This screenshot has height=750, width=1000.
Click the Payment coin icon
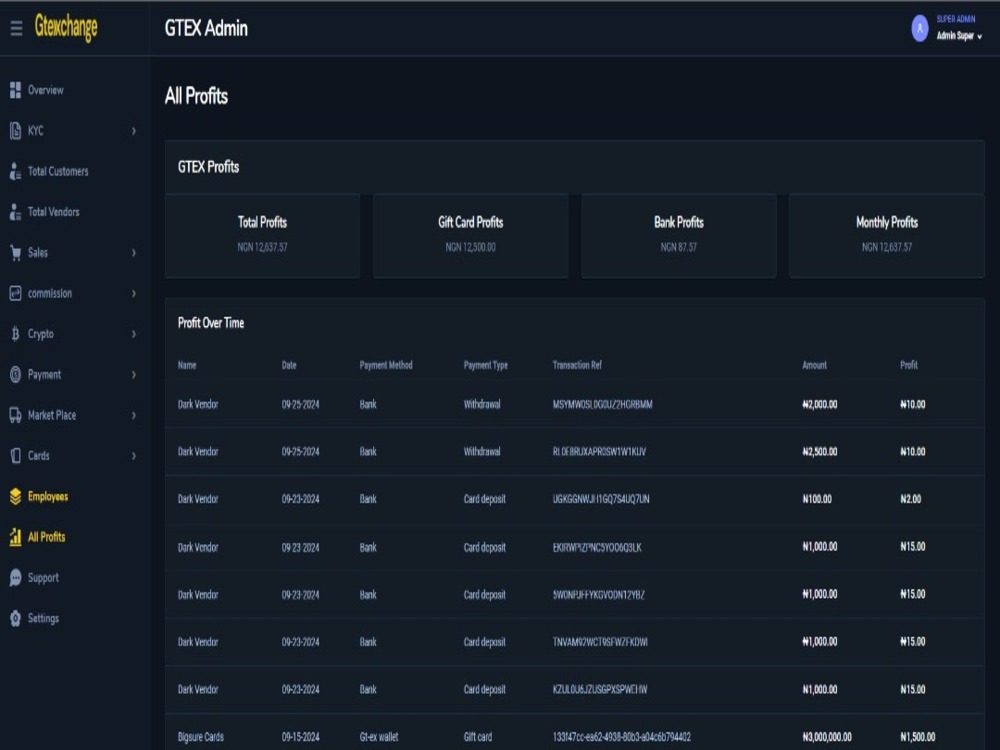point(15,374)
